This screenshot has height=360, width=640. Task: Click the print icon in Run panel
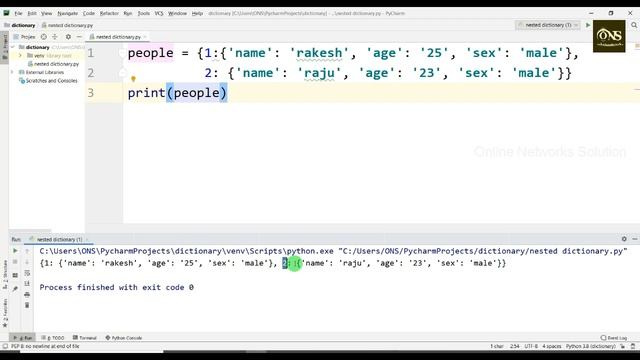click(x=27, y=294)
